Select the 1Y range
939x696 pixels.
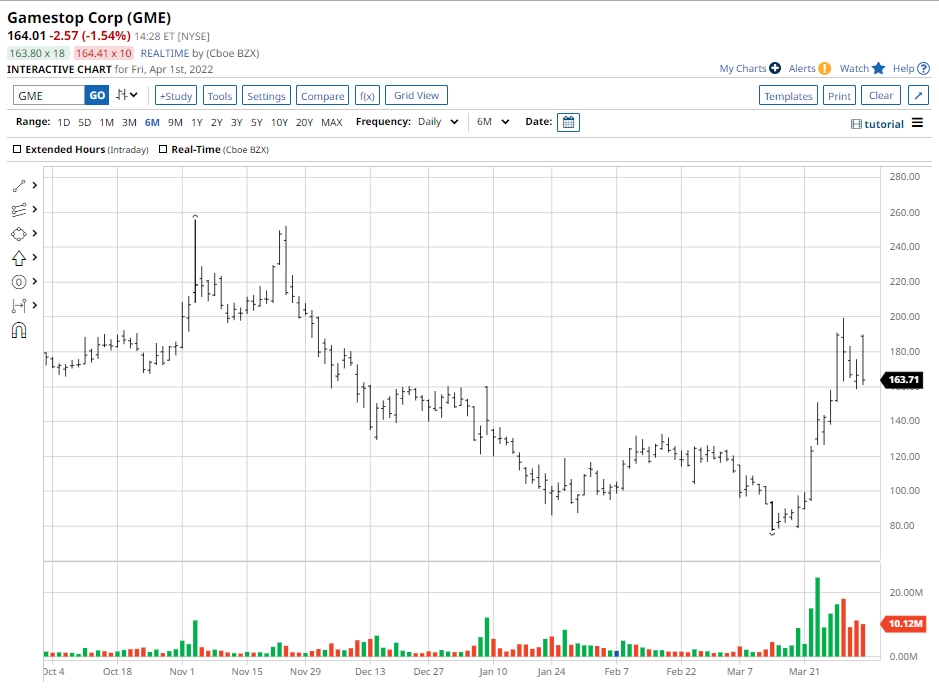click(196, 122)
